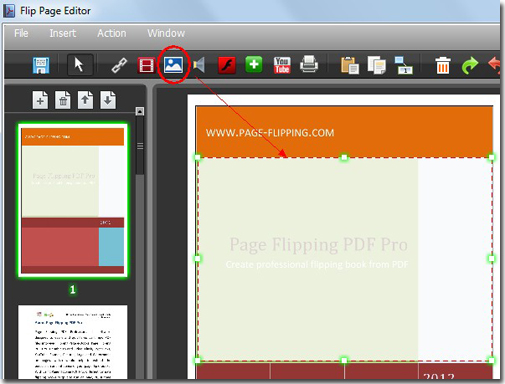Click the clipboard paste icon
The width and height of the screenshot is (505, 384).
(x=349, y=65)
